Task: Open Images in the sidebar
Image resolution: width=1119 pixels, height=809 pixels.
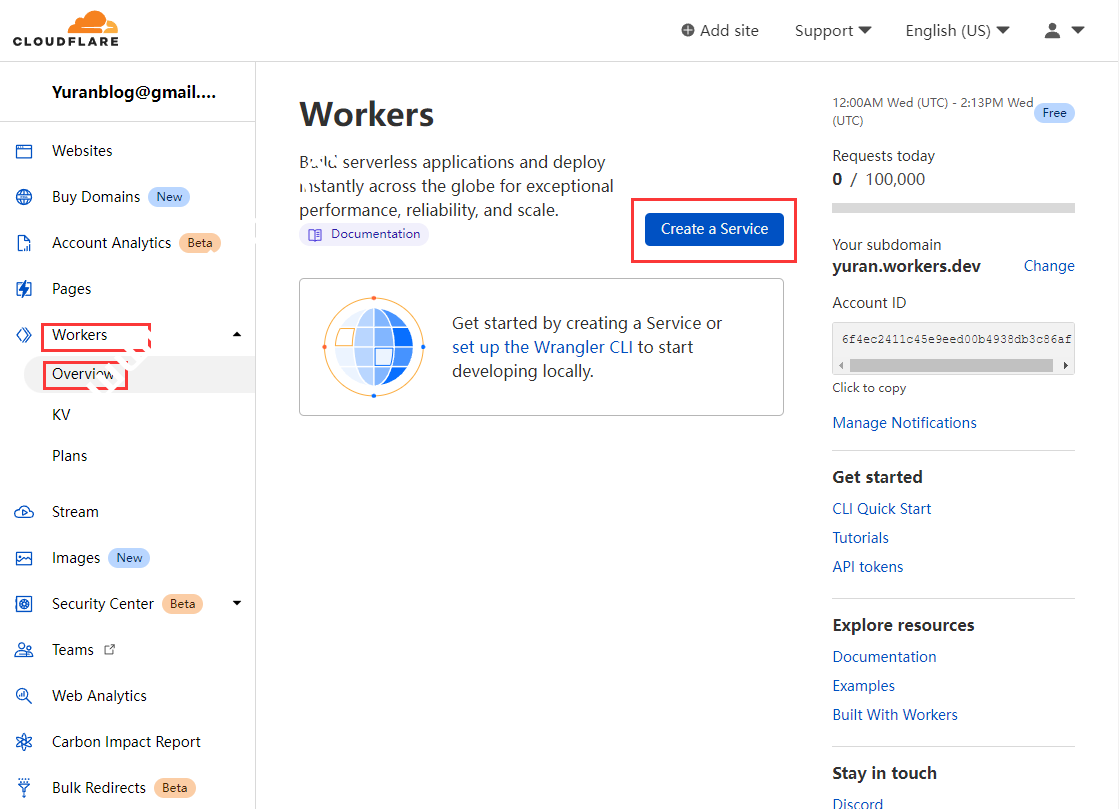Action: (x=76, y=558)
